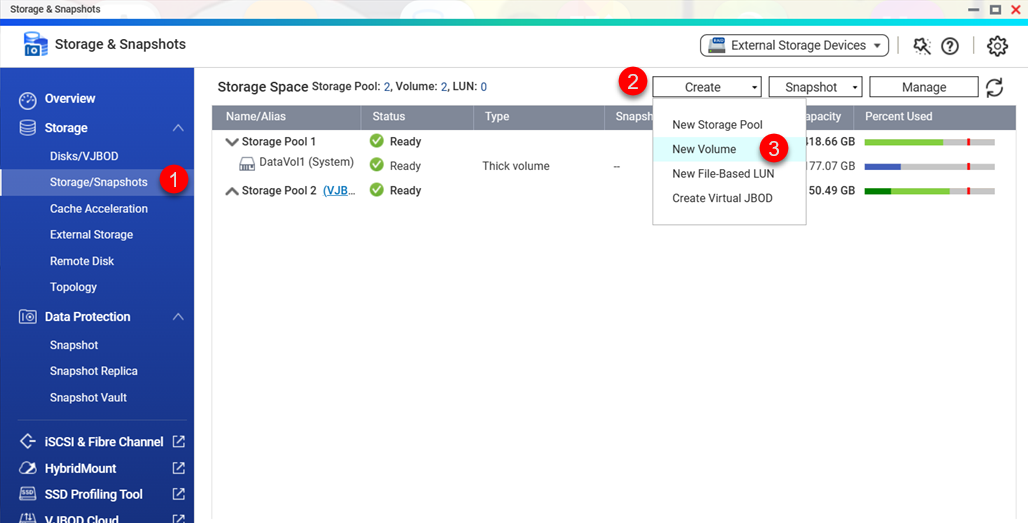Image resolution: width=1028 pixels, height=523 pixels.
Task: Click the Manage button
Action: [x=923, y=88]
